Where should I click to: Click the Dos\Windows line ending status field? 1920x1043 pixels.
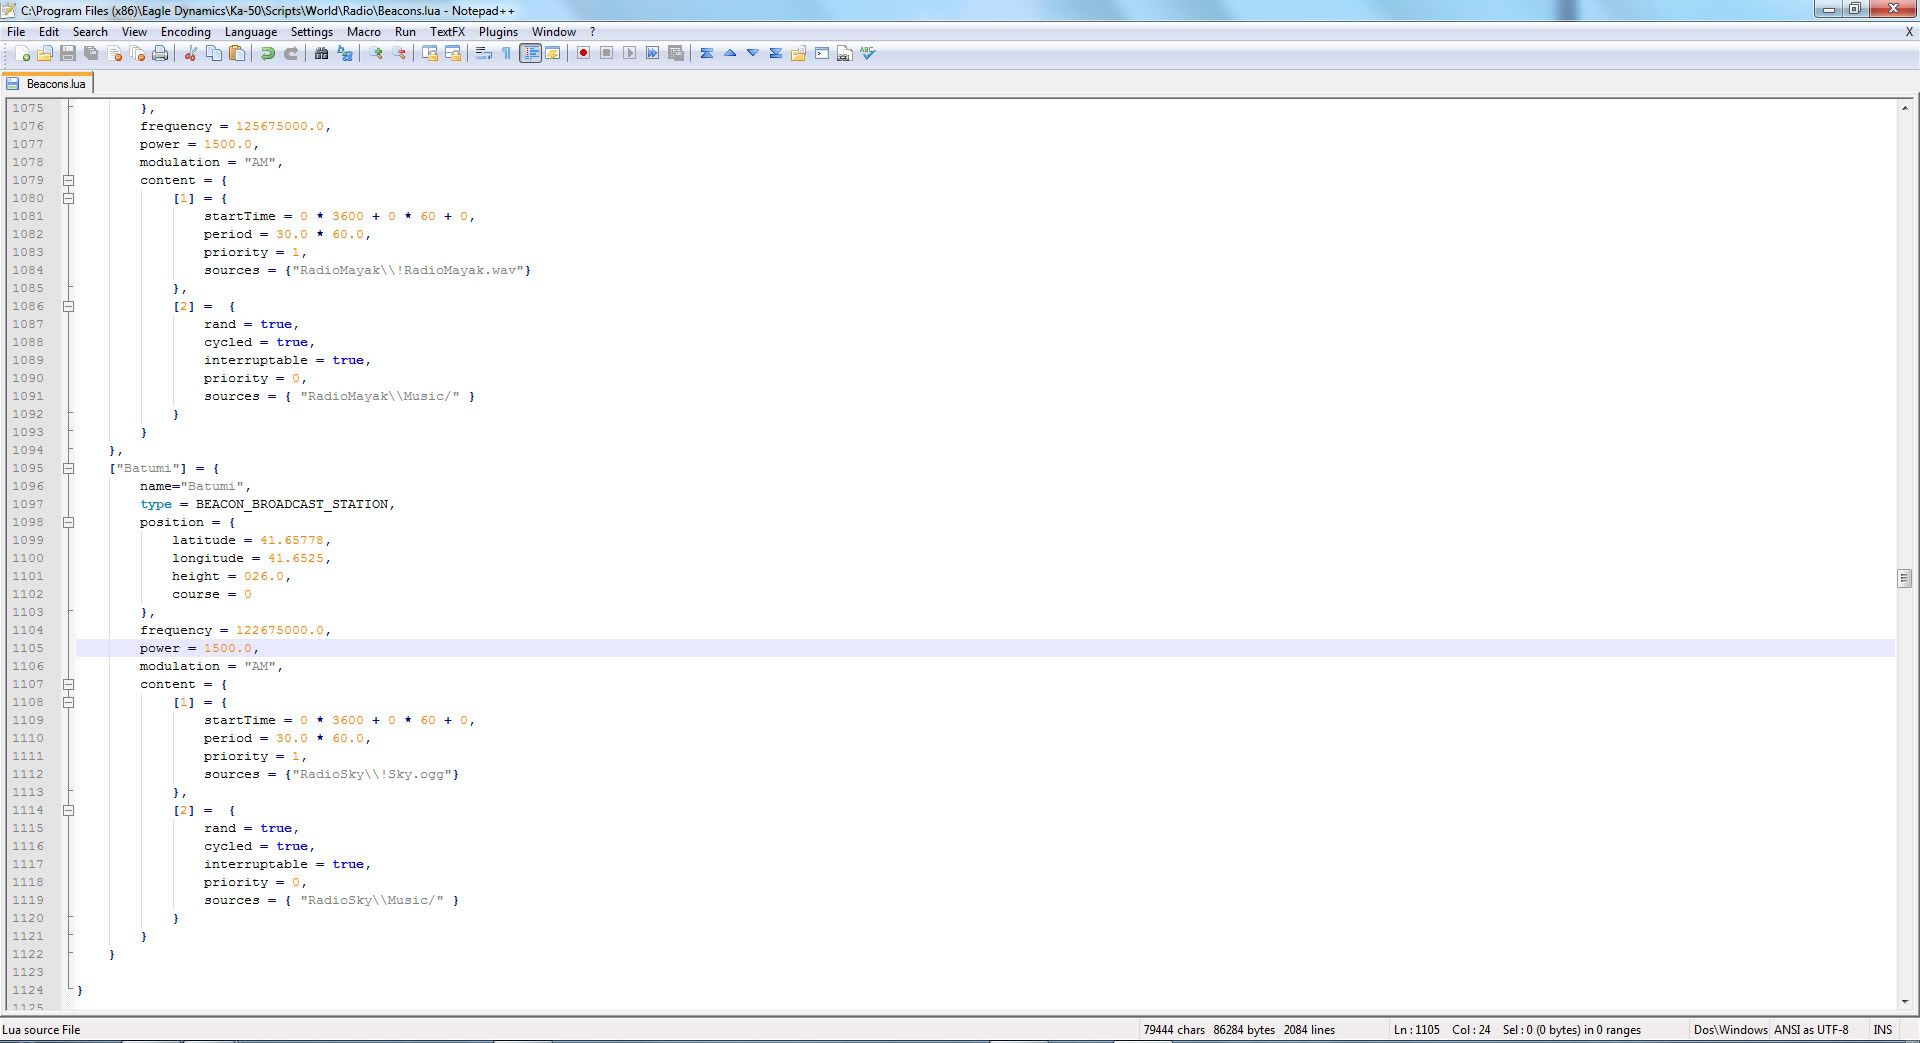[1730, 1030]
